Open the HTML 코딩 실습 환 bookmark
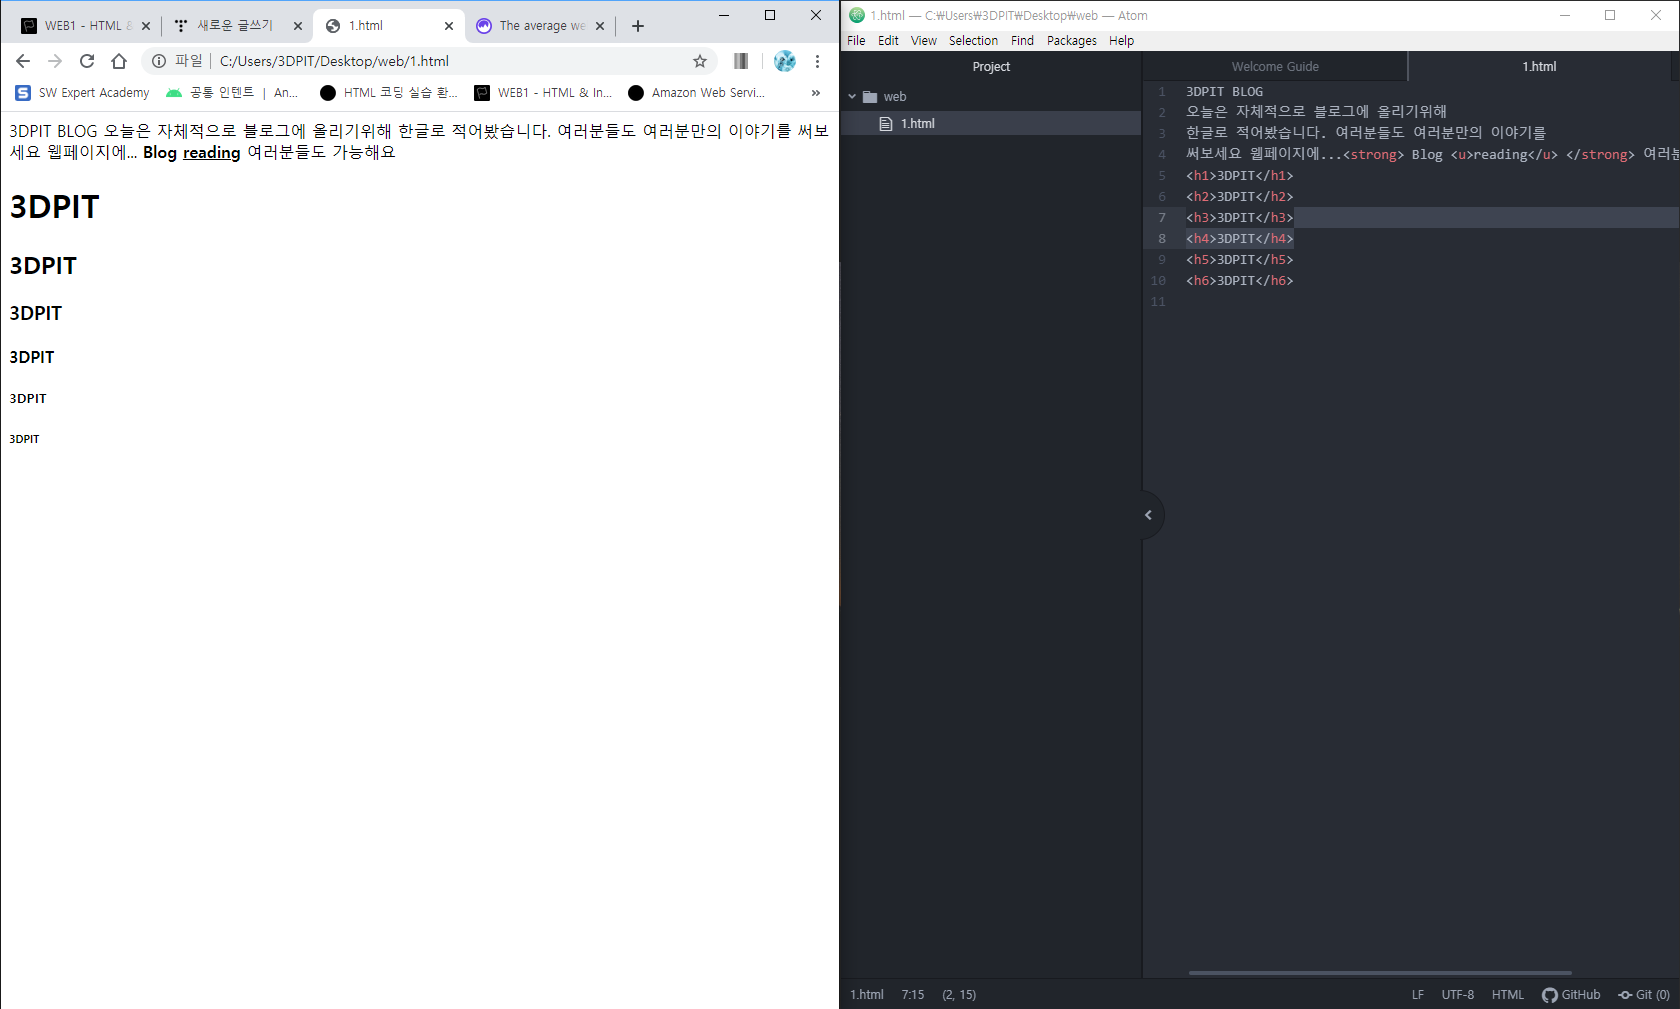The height and width of the screenshot is (1009, 1680). [x=389, y=93]
